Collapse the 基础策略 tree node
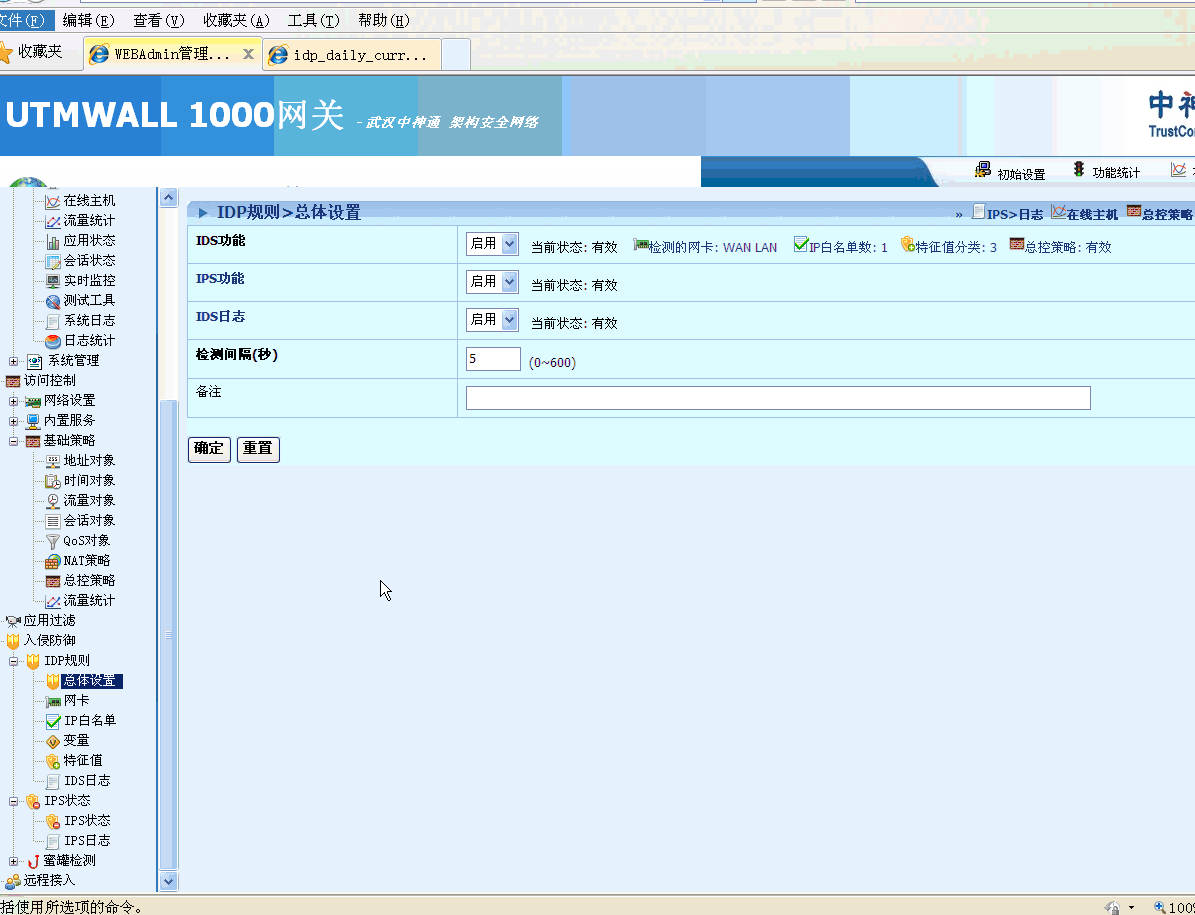Image resolution: width=1195 pixels, height=915 pixels. point(14,441)
